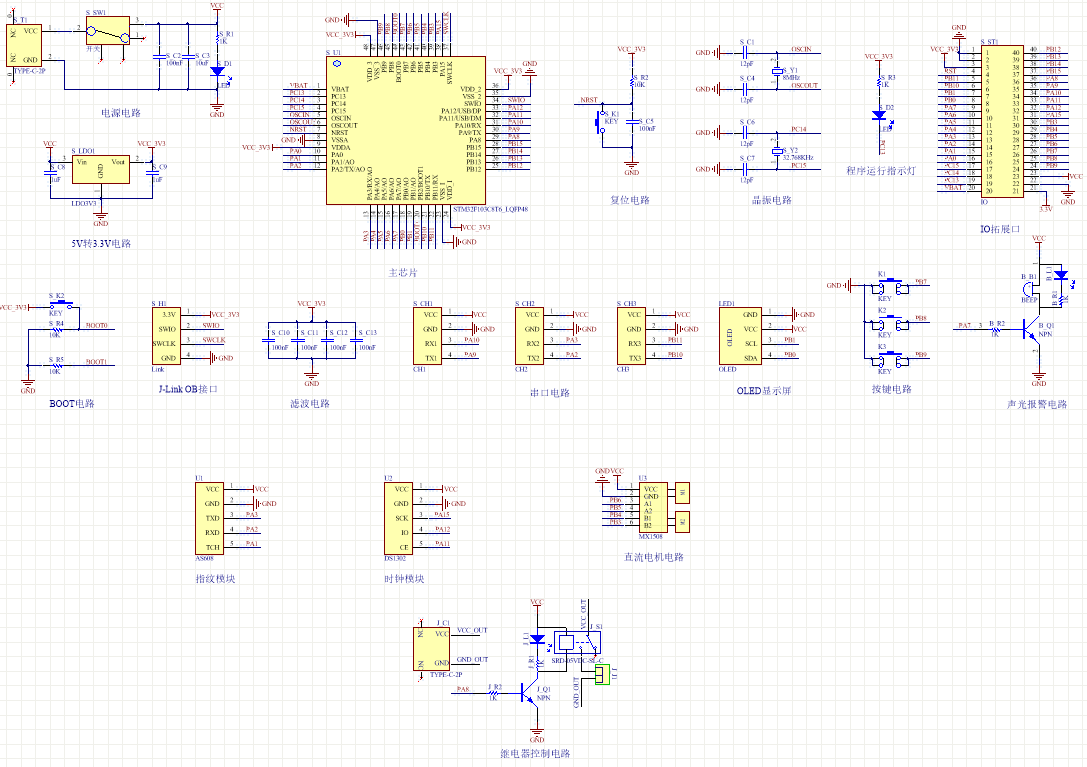Select the S_R3 1K LED resistor

point(879,81)
